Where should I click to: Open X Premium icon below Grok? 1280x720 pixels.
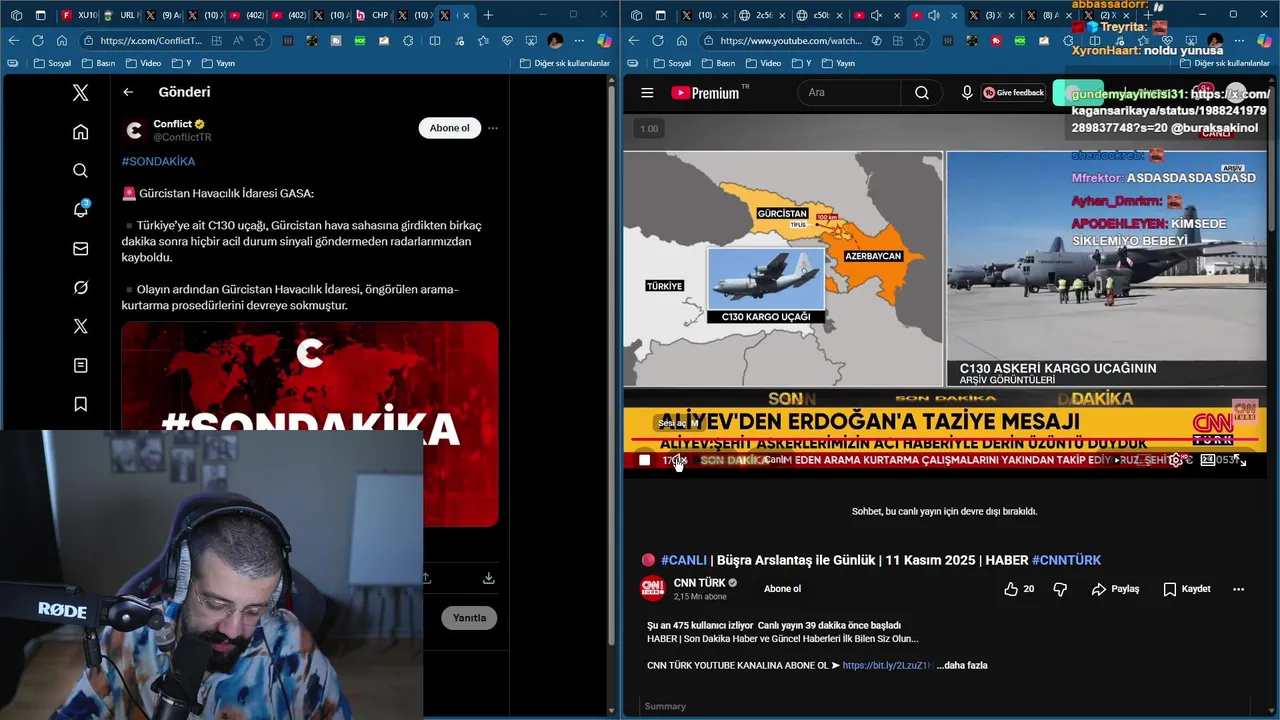81,326
